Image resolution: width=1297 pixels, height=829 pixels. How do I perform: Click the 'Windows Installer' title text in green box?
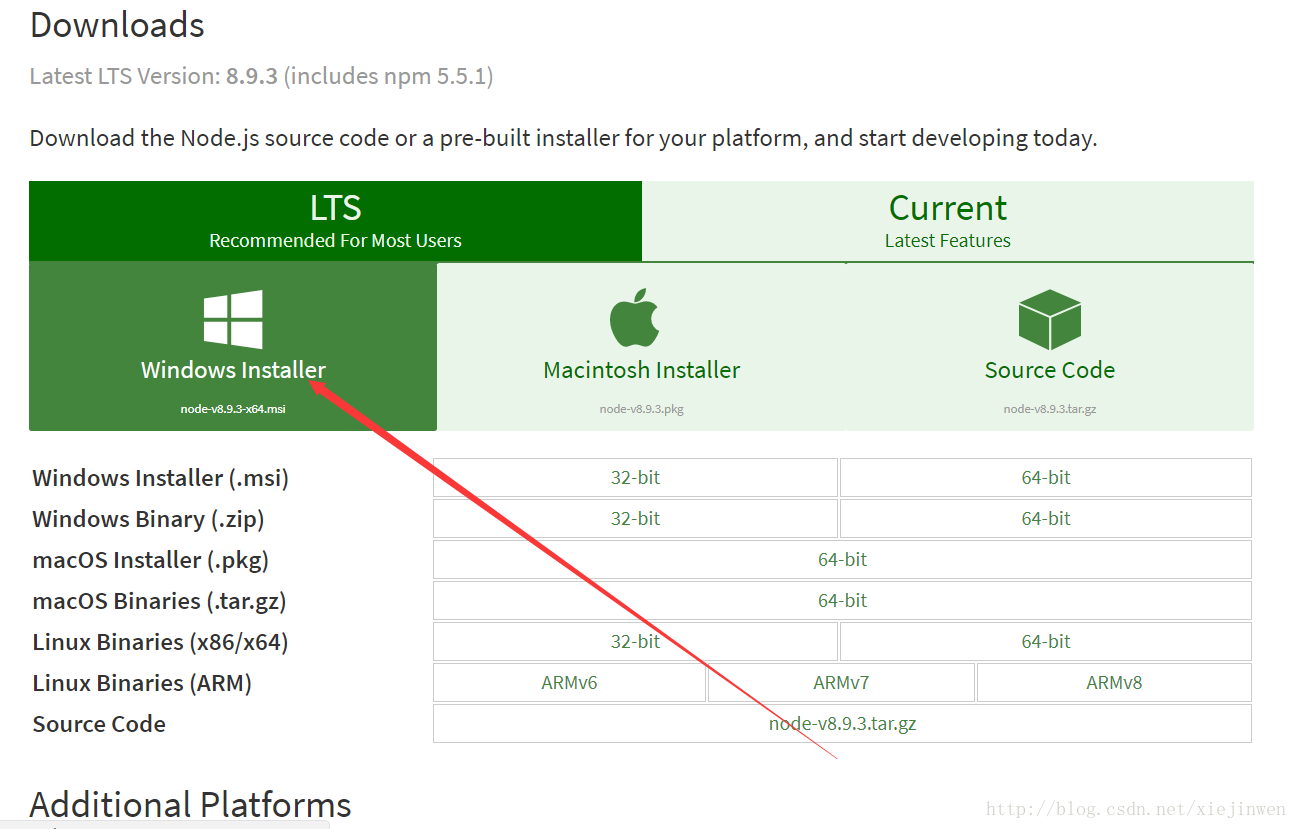point(233,370)
